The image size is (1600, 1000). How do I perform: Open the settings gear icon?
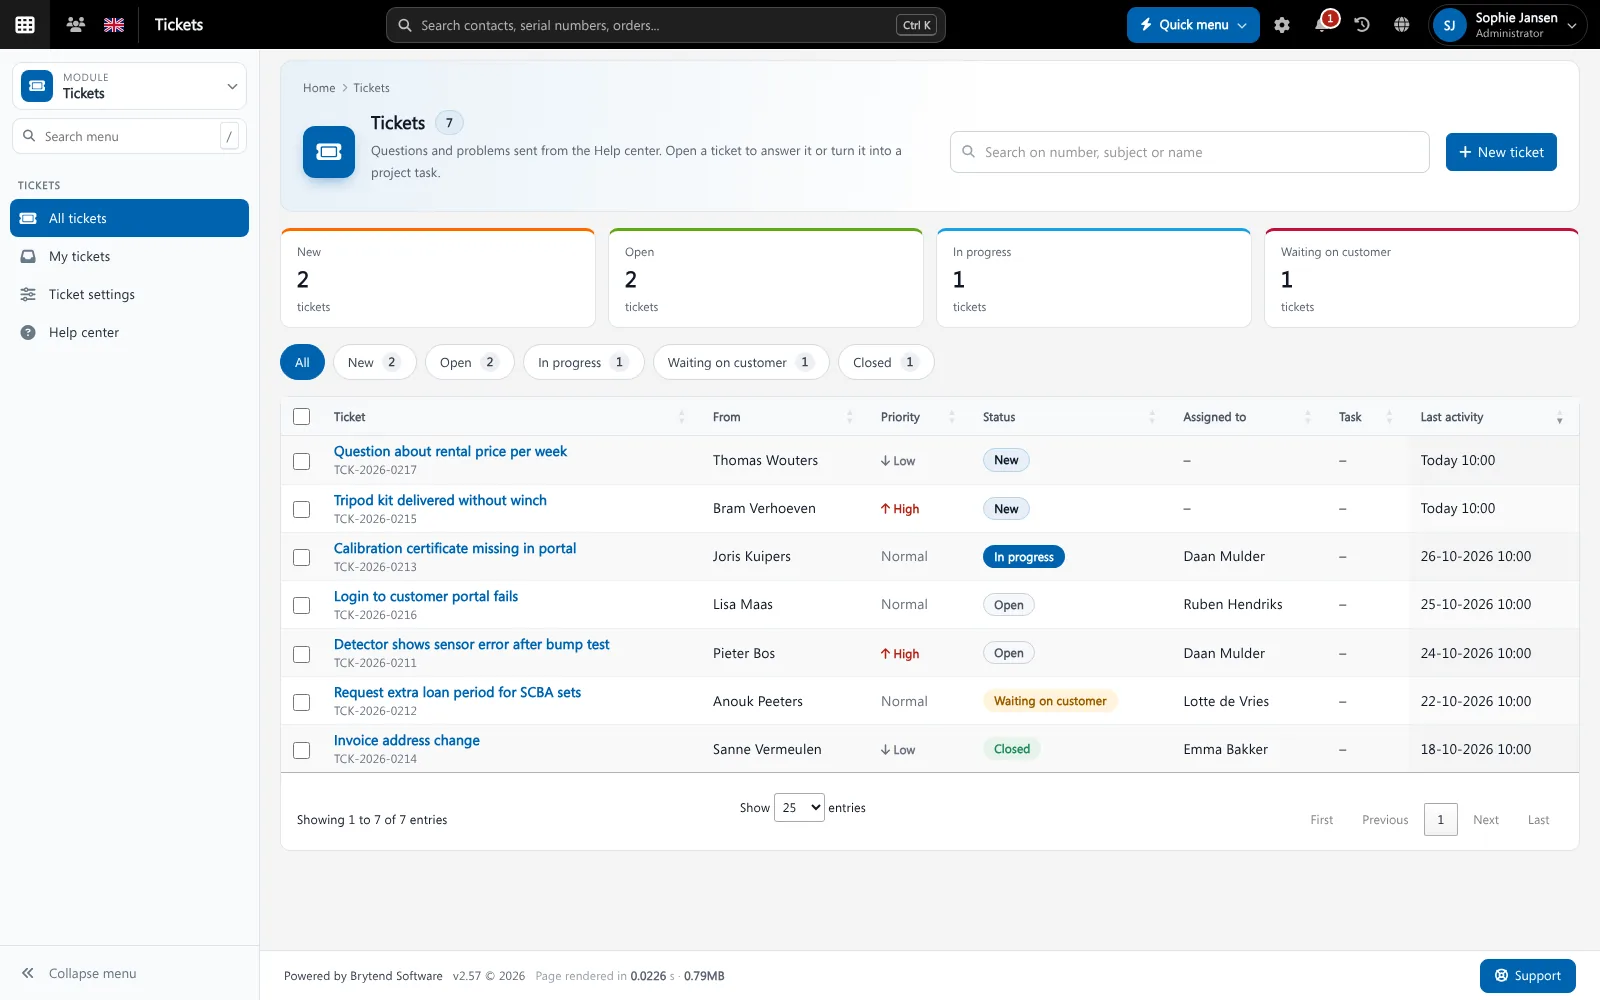tap(1282, 25)
